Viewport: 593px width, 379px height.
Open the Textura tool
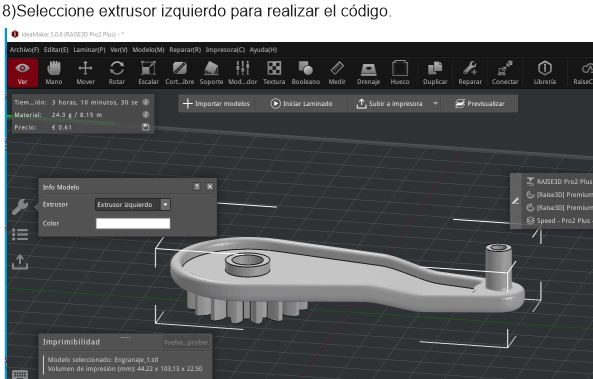coord(274,73)
